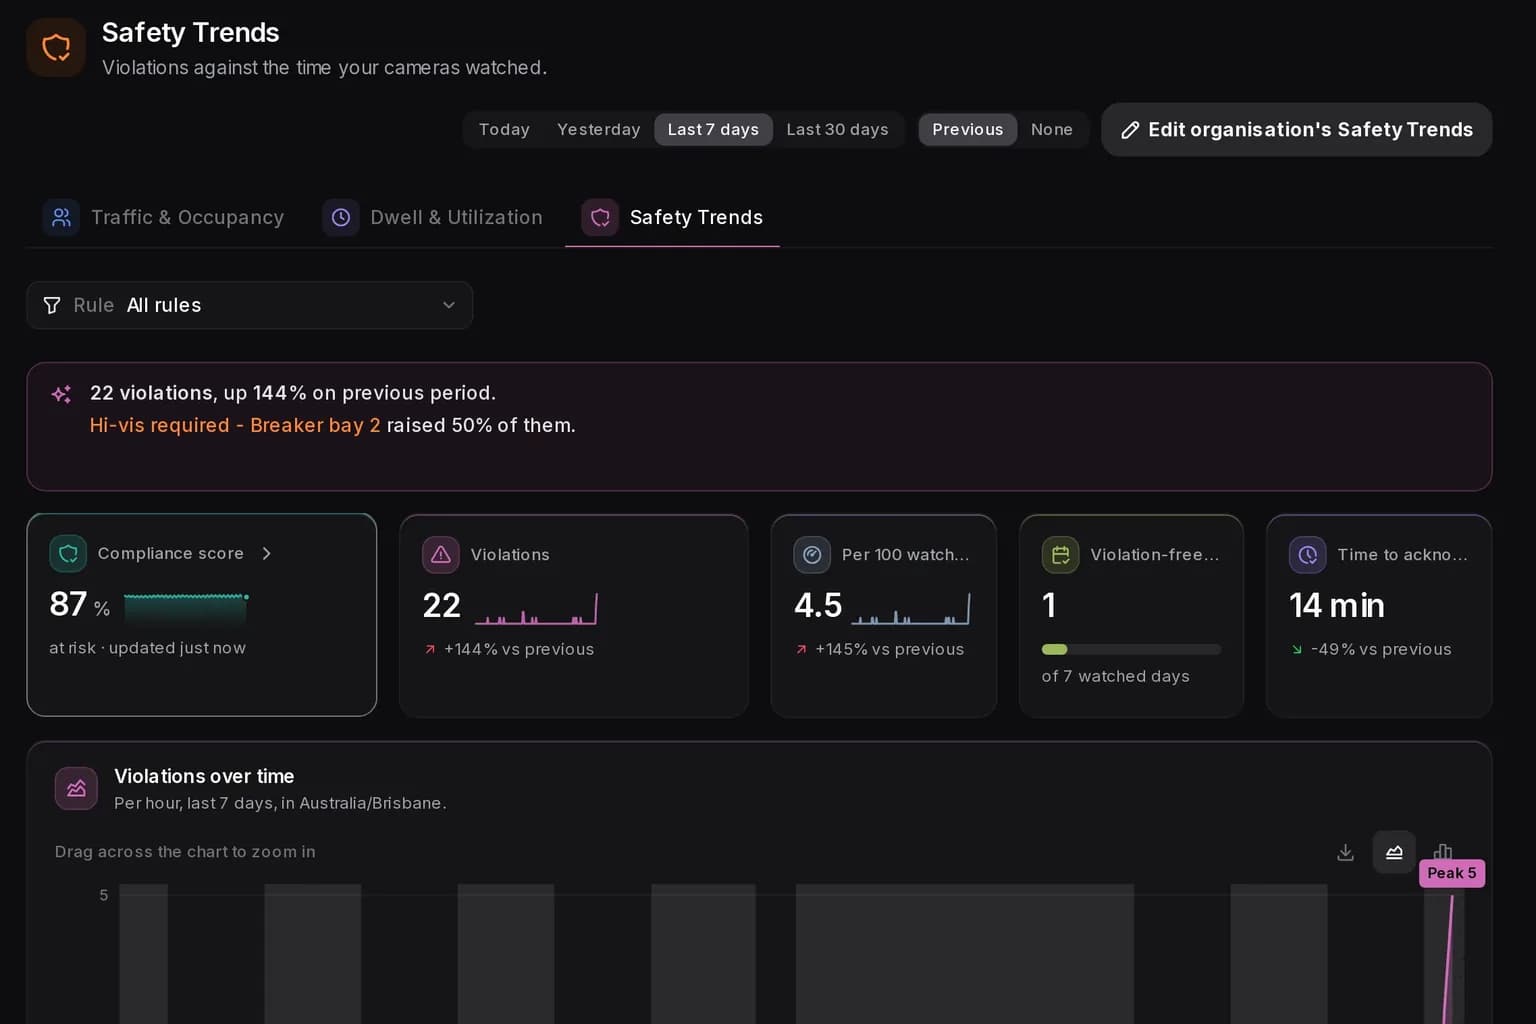Click the calendar icon on the Violation-free card
Screen dimensions: 1536x1024
tap(1060, 555)
